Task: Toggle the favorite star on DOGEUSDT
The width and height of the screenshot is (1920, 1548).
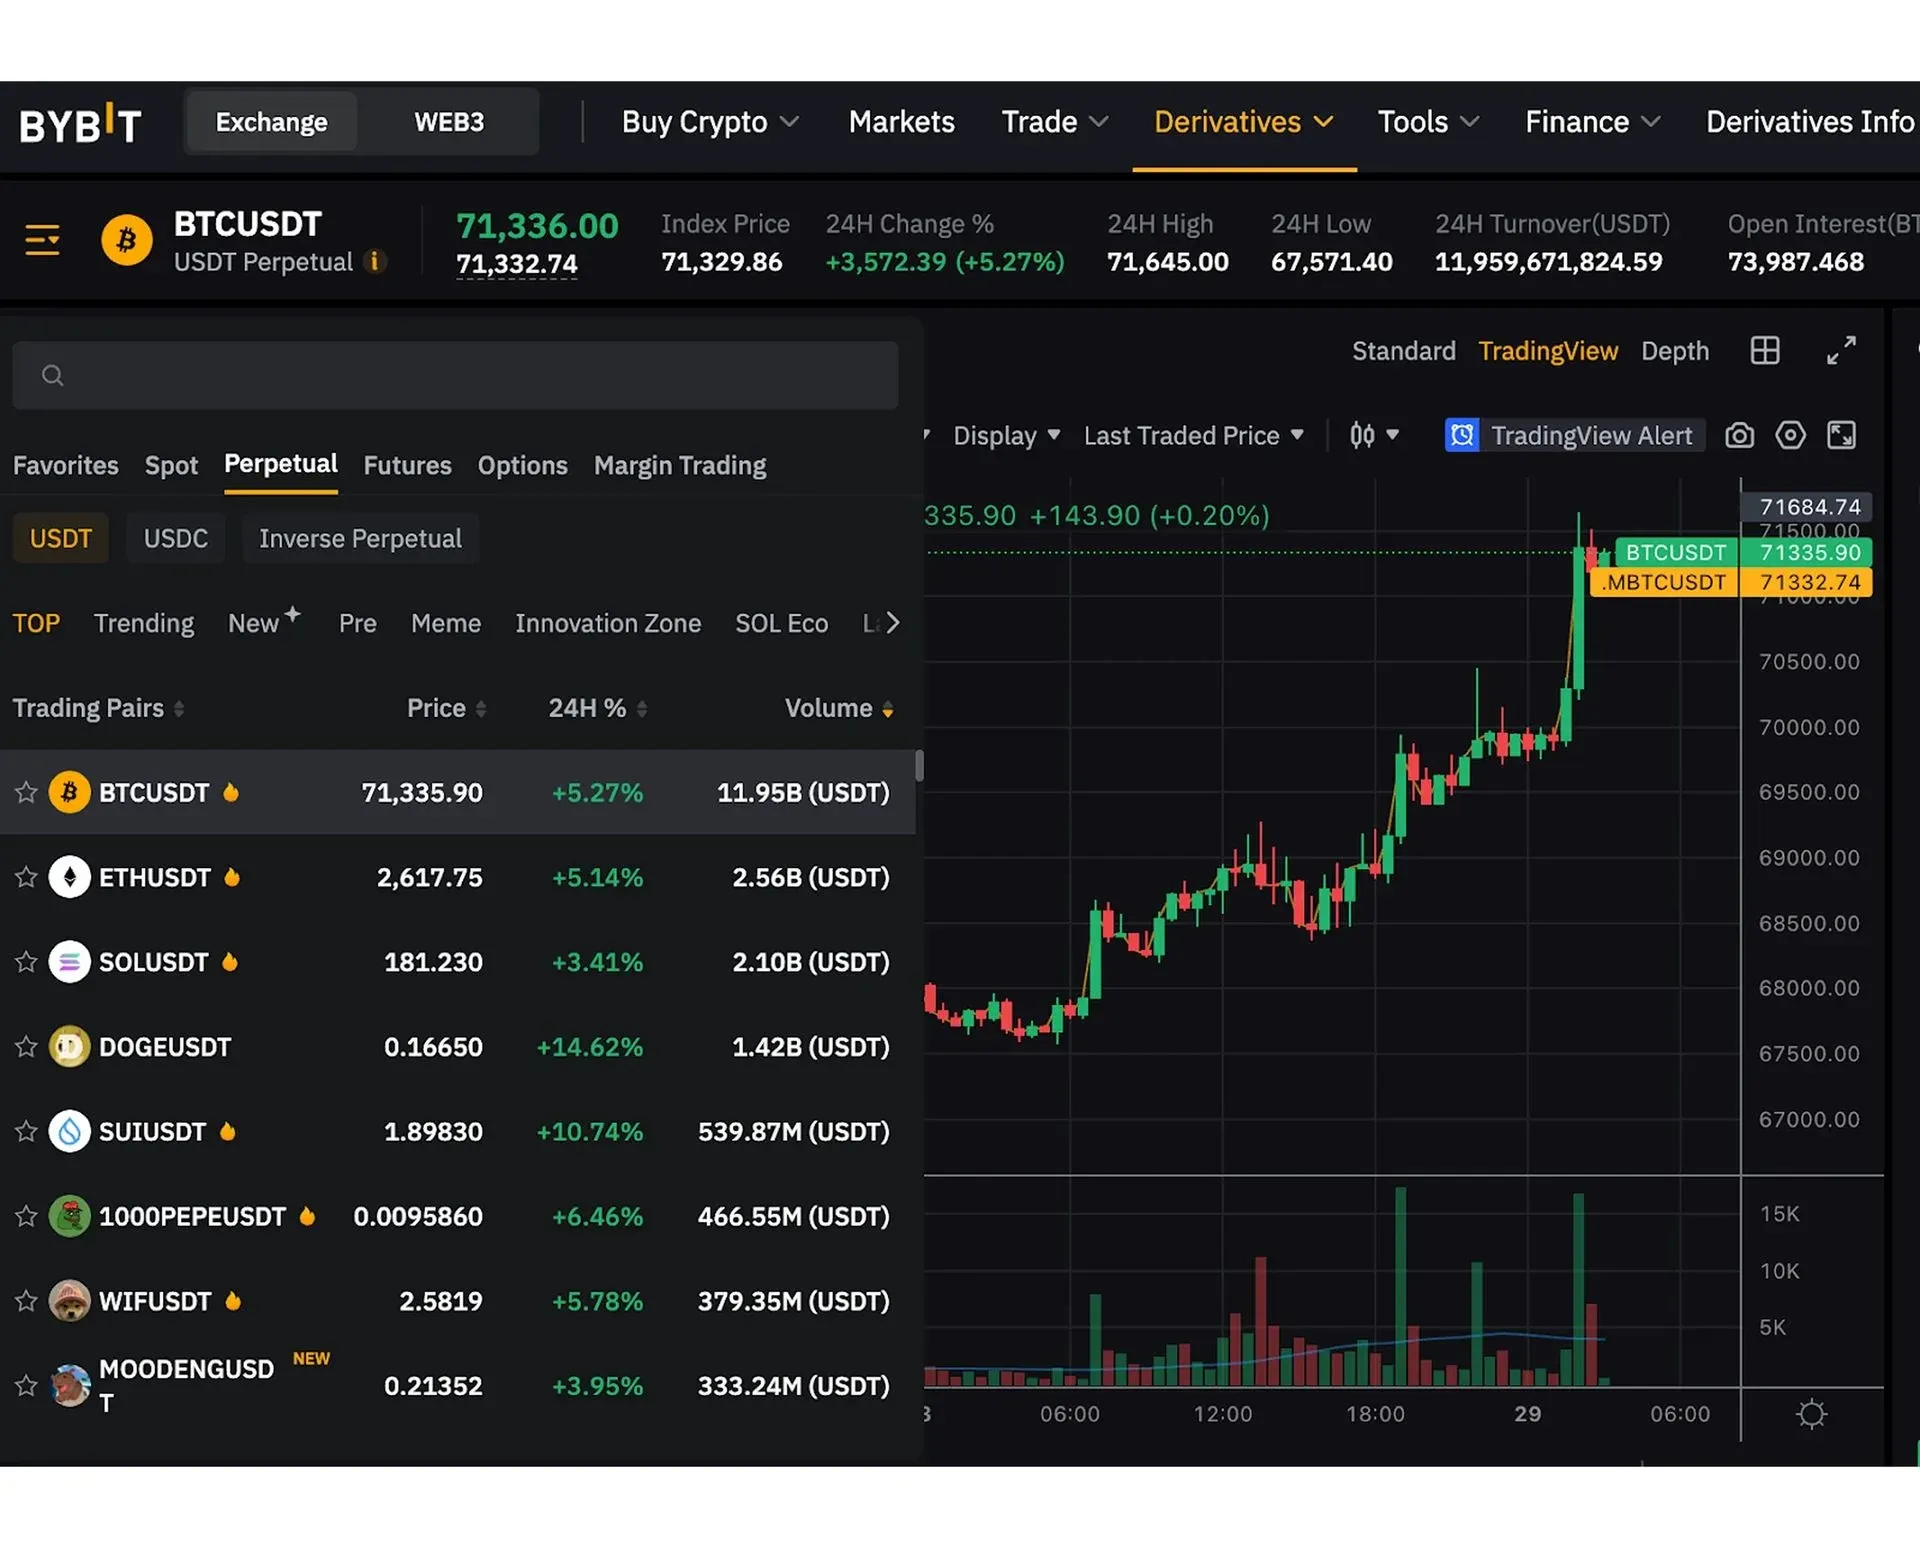Action: coord(26,1047)
